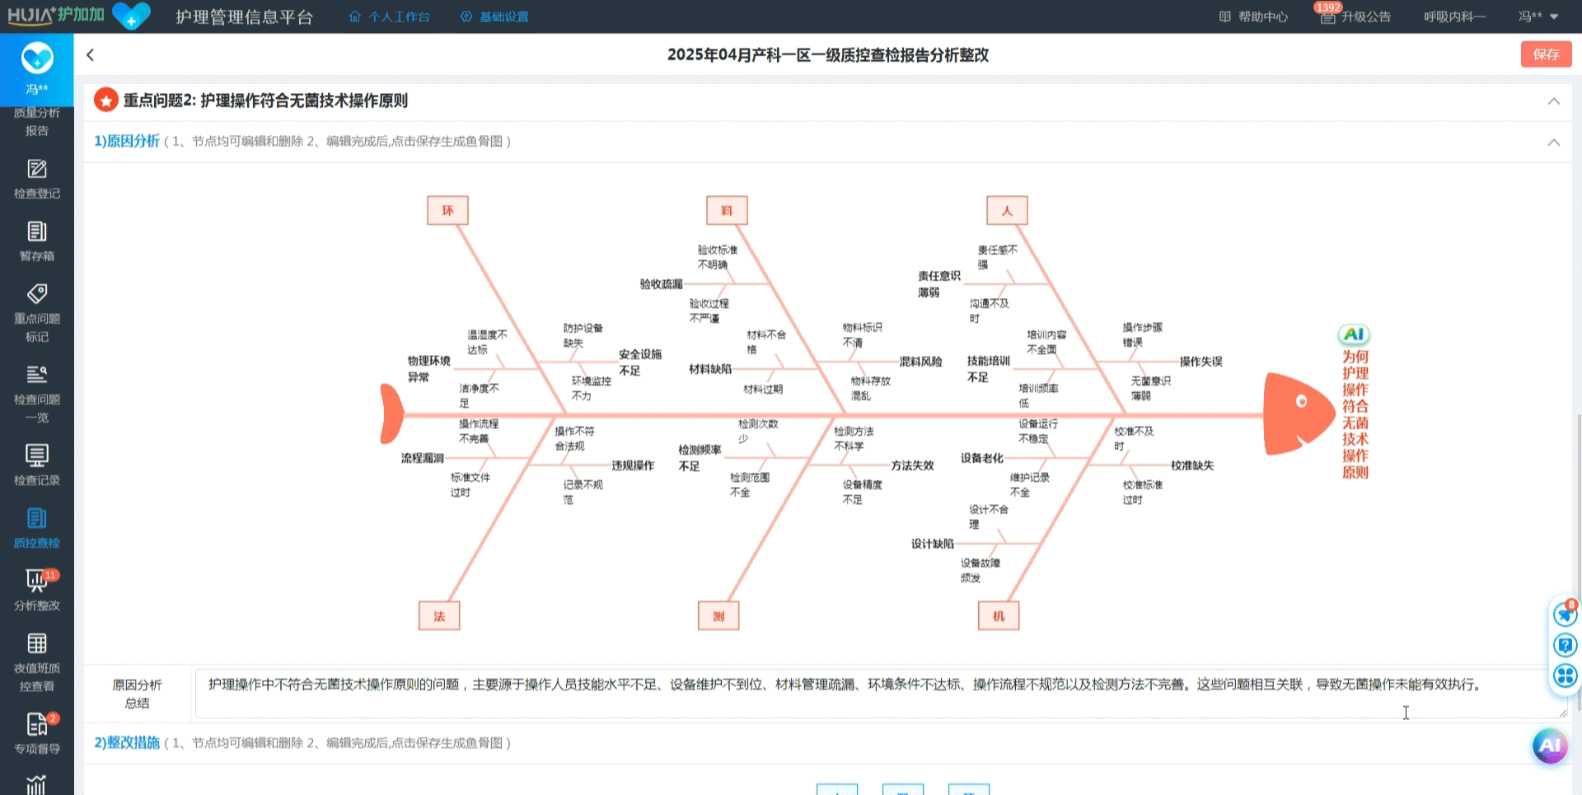The height and width of the screenshot is (795, 1582).
Task: Open 升级公告 notifications
Action: point(1356,17)
